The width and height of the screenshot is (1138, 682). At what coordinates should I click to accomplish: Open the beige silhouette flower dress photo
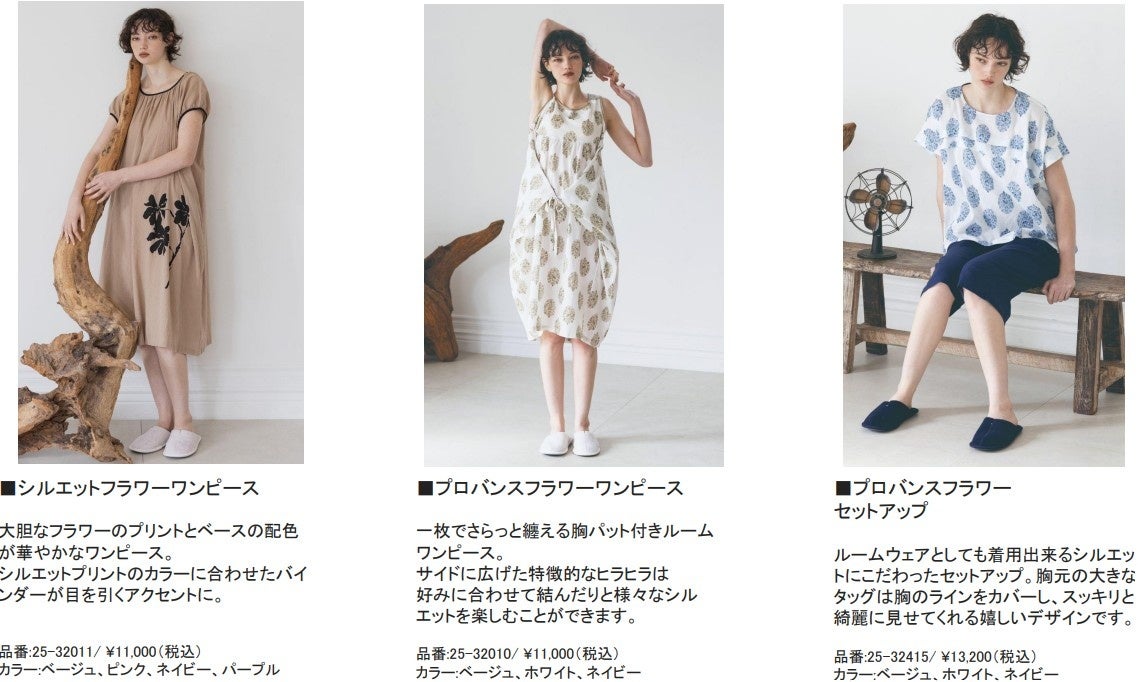(x=160, y=232)
